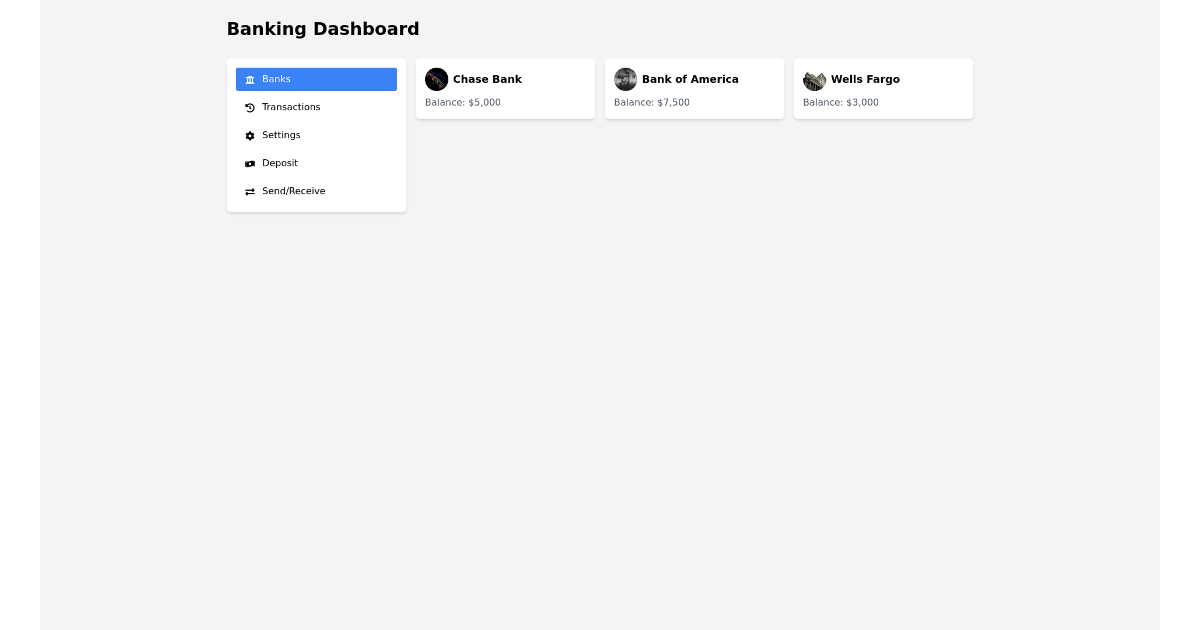Viewport: 1200px width, 630px height.
Task: Switch to the Settings section
Action: pos(281,135)
